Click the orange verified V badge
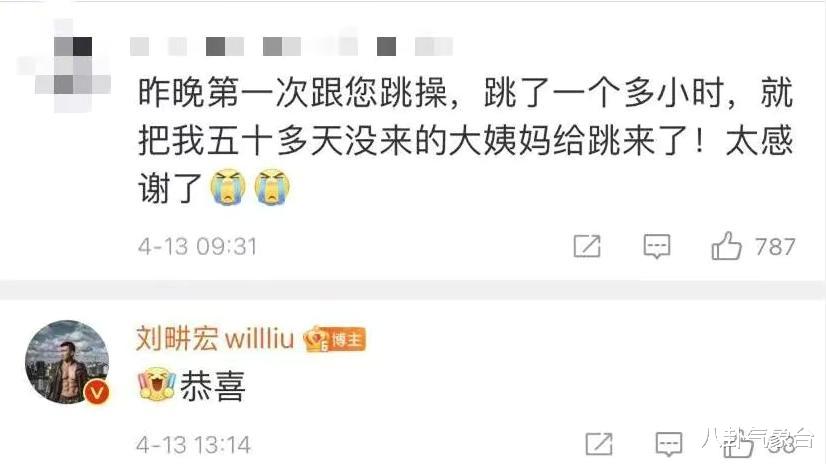The height and width of the screenshot is (464, 826). coord(96,393)
